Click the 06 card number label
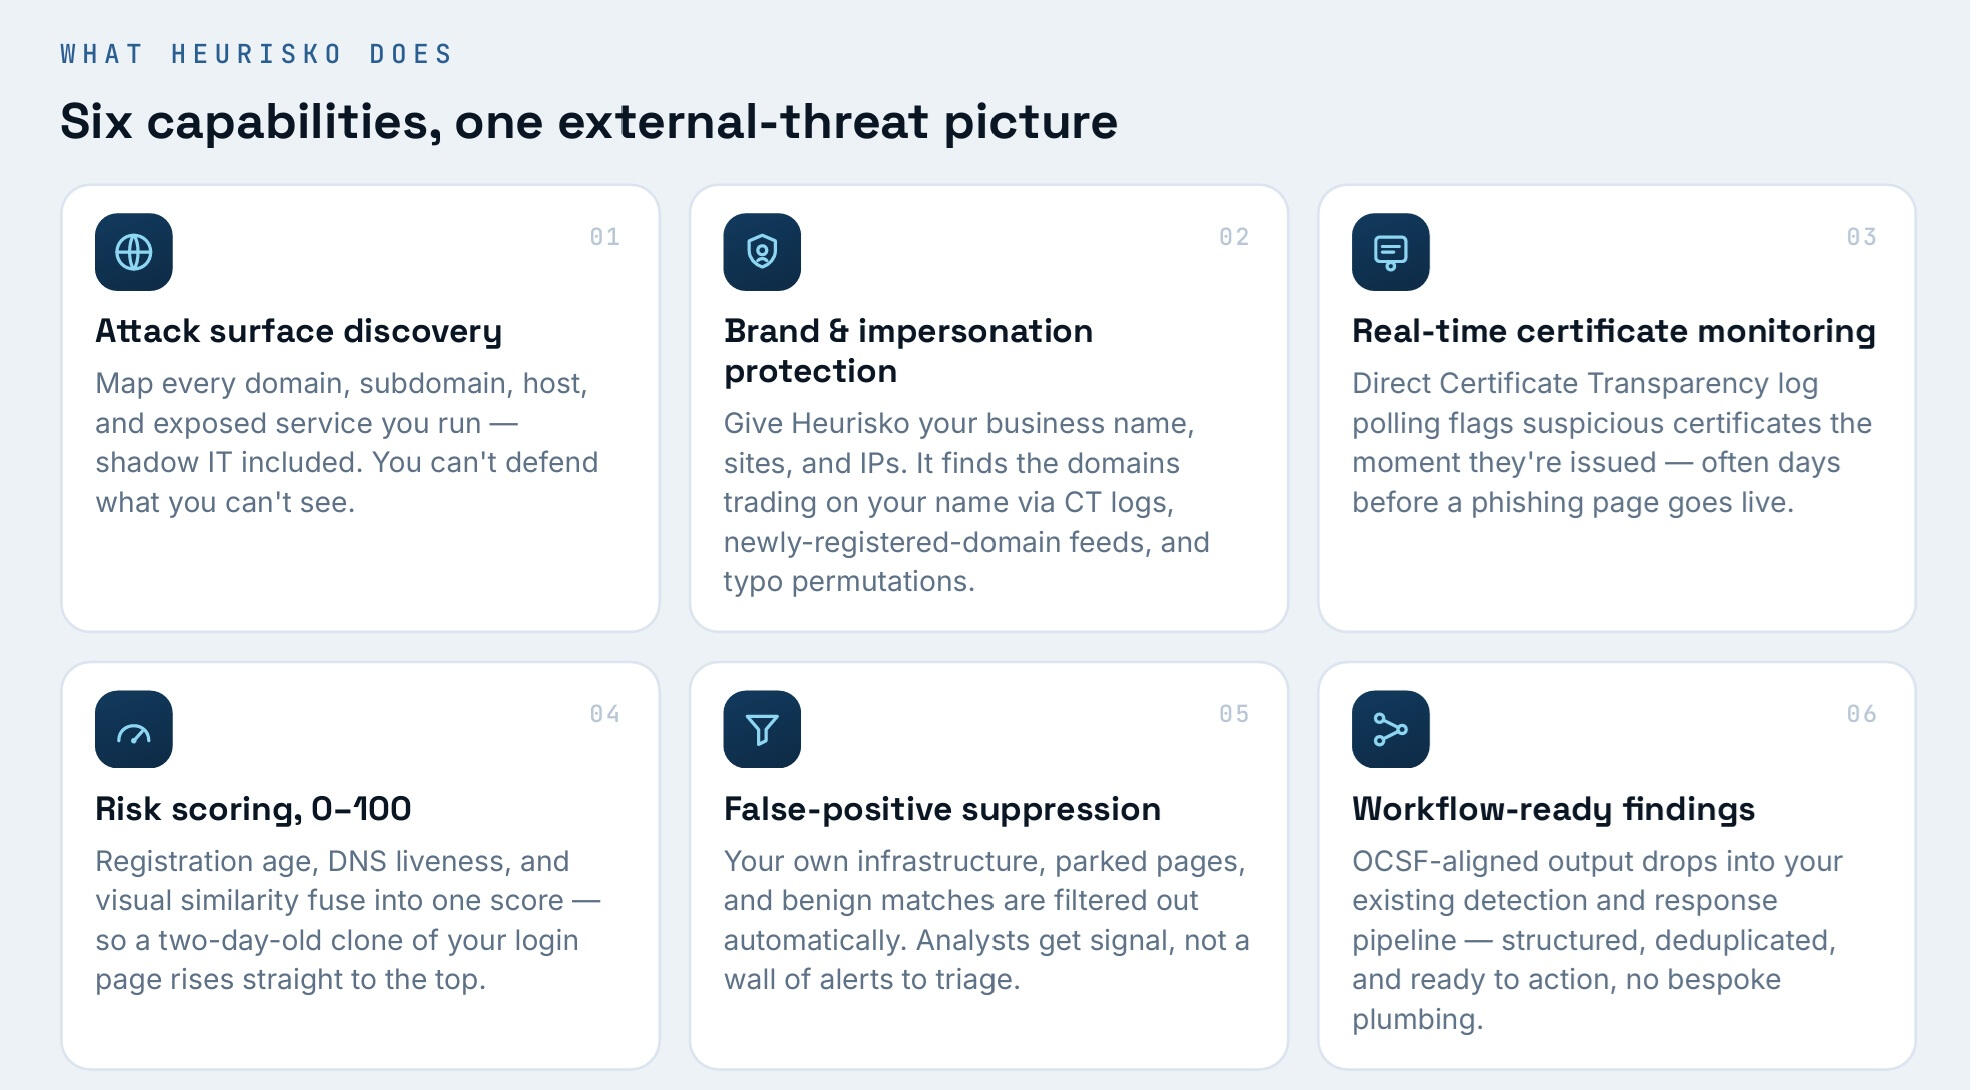 click(x=1862, y=714)
